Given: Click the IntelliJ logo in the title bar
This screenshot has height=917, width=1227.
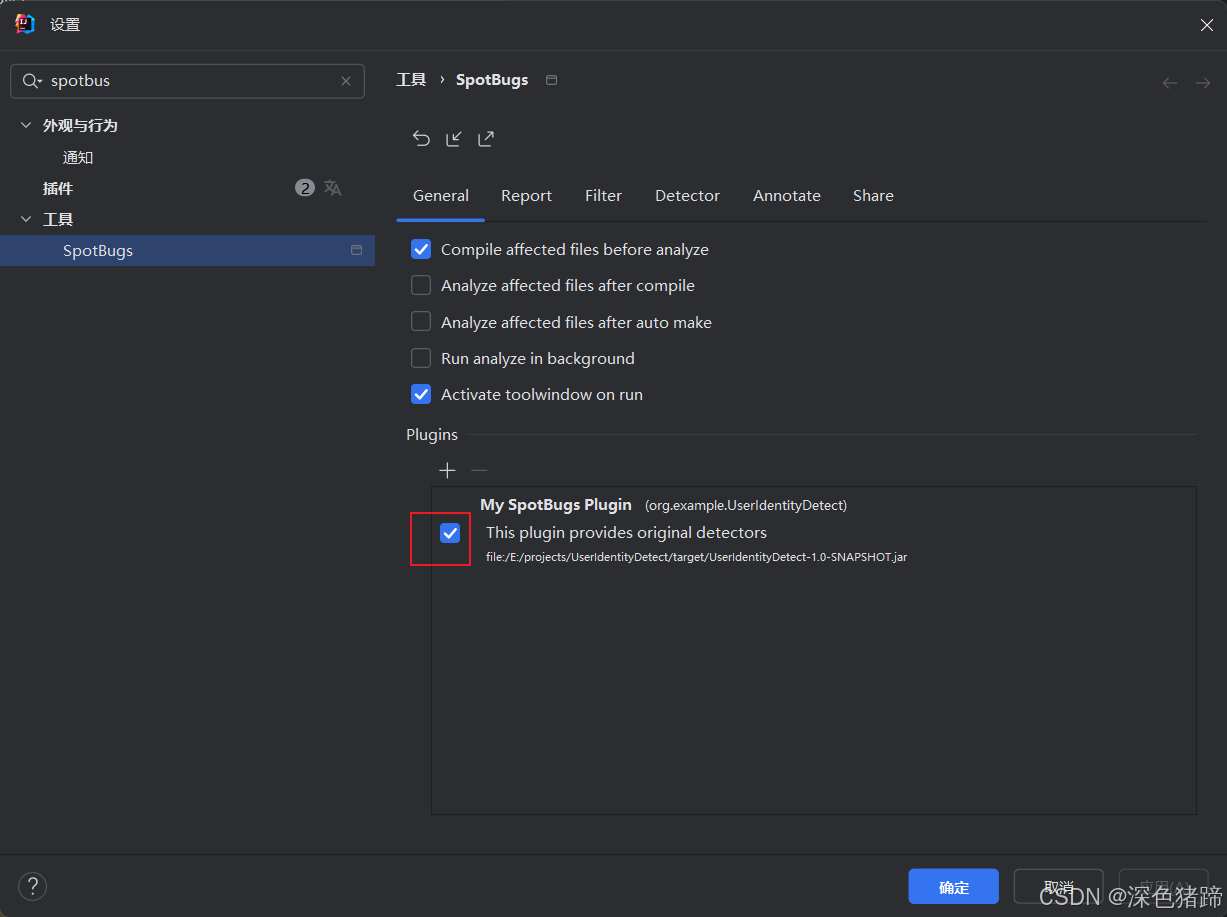Looking at the screenshot, I should point(25,24).
